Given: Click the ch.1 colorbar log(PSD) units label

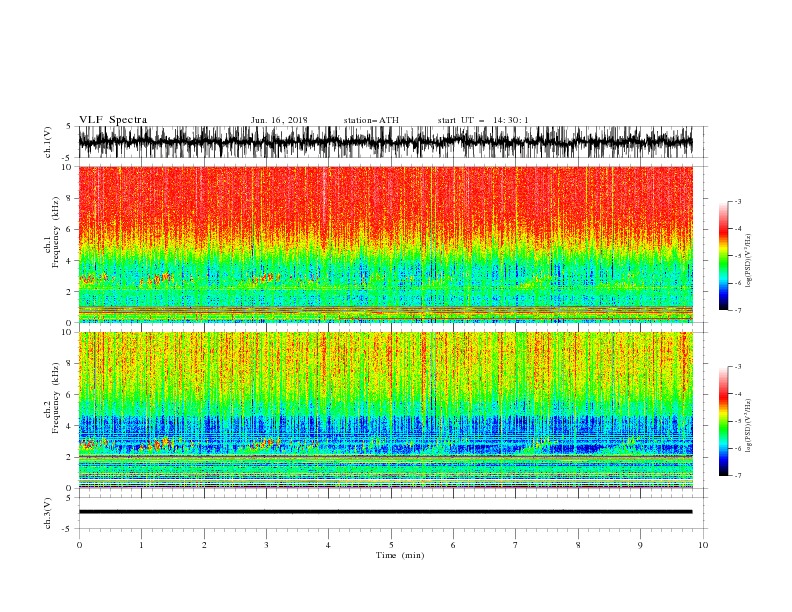Looking at the screenshot, I should click(x=749, y=261).
